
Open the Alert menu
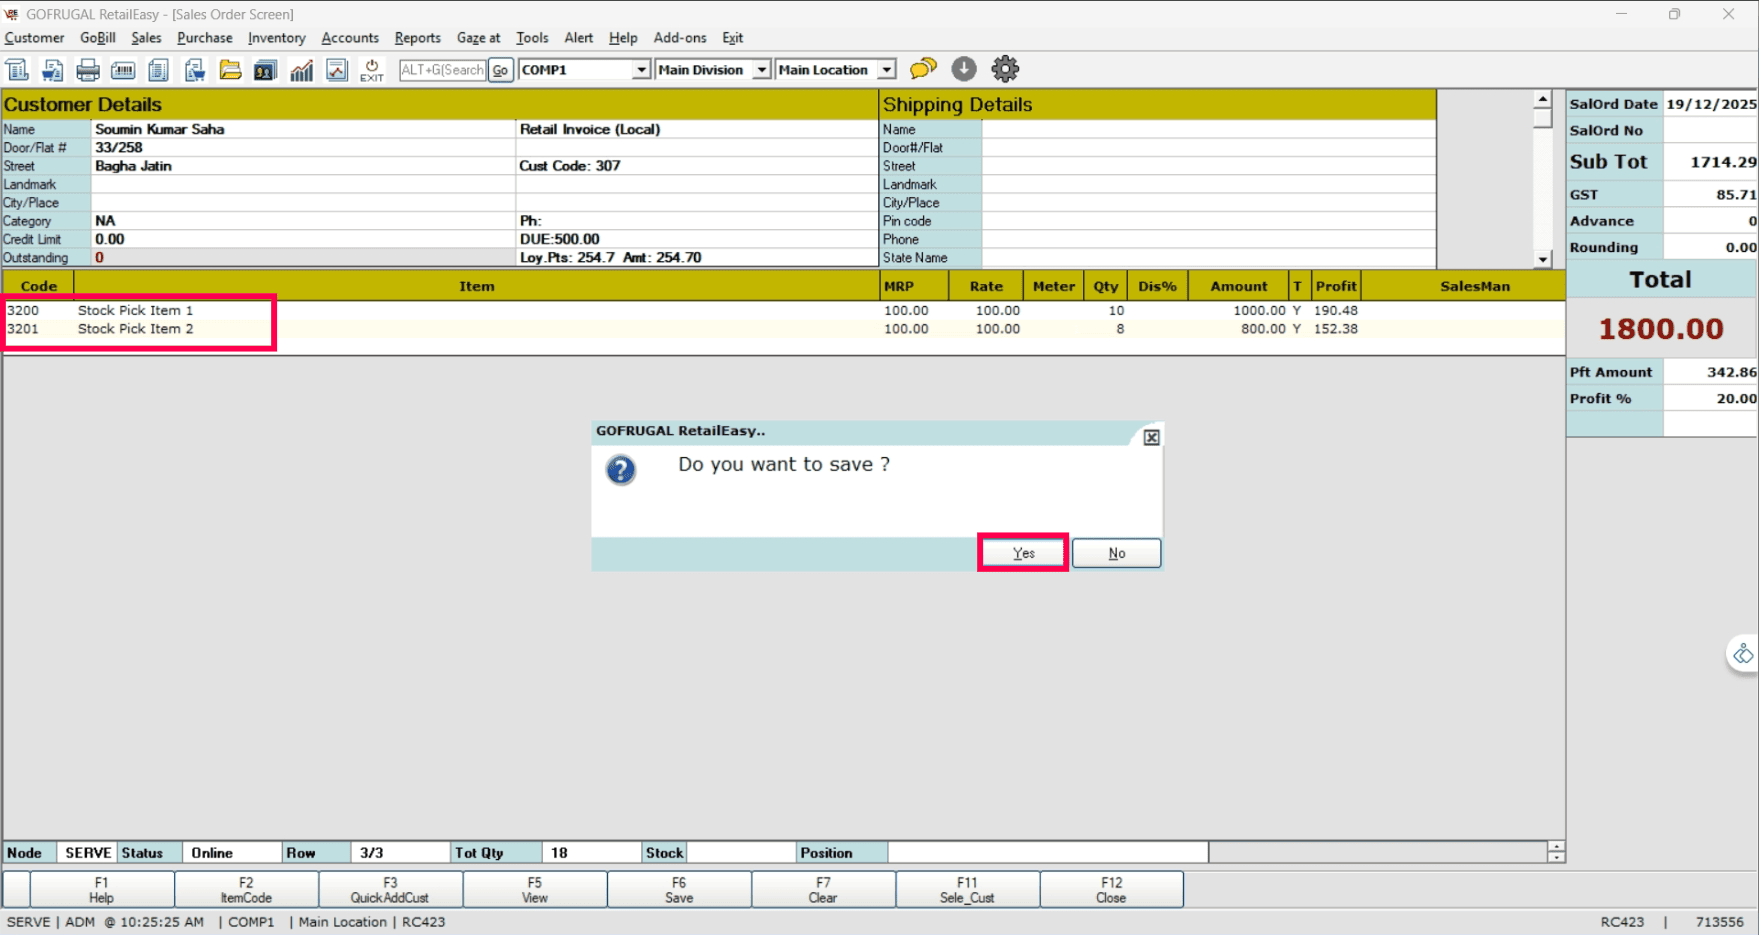tap(579, 38)
